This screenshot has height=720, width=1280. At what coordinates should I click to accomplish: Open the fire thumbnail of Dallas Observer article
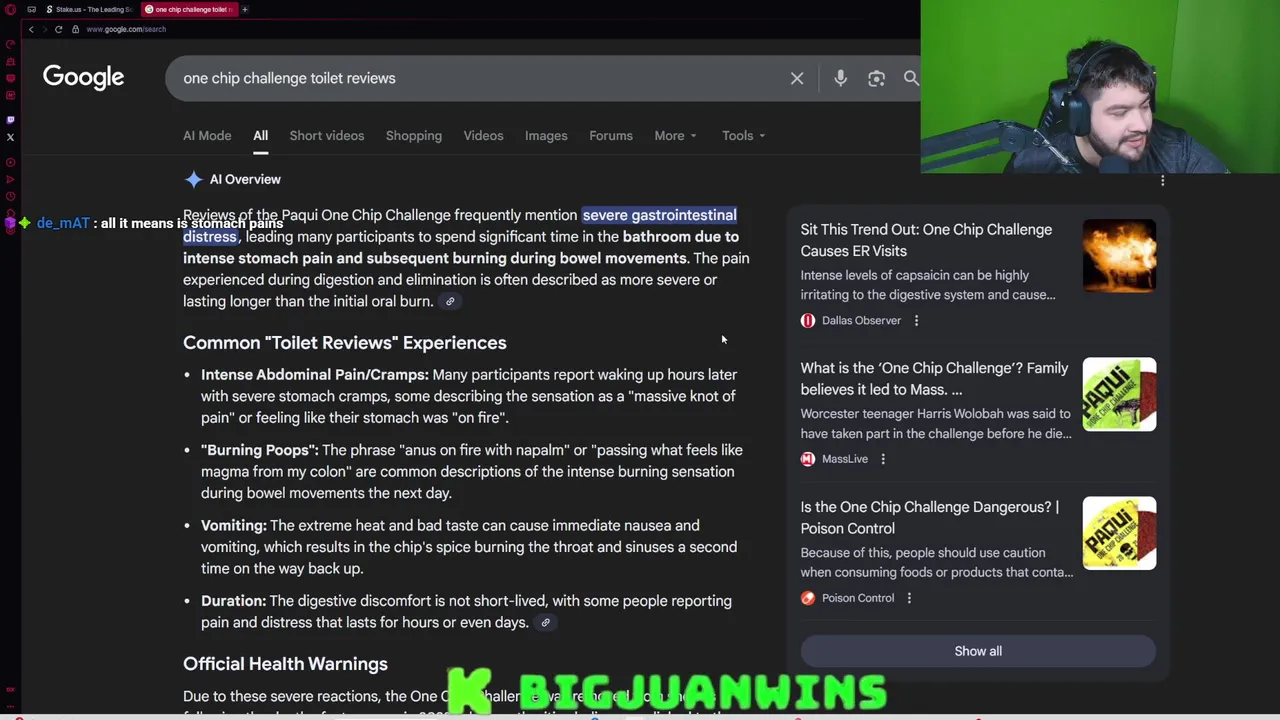click(x=1119, y=256)
